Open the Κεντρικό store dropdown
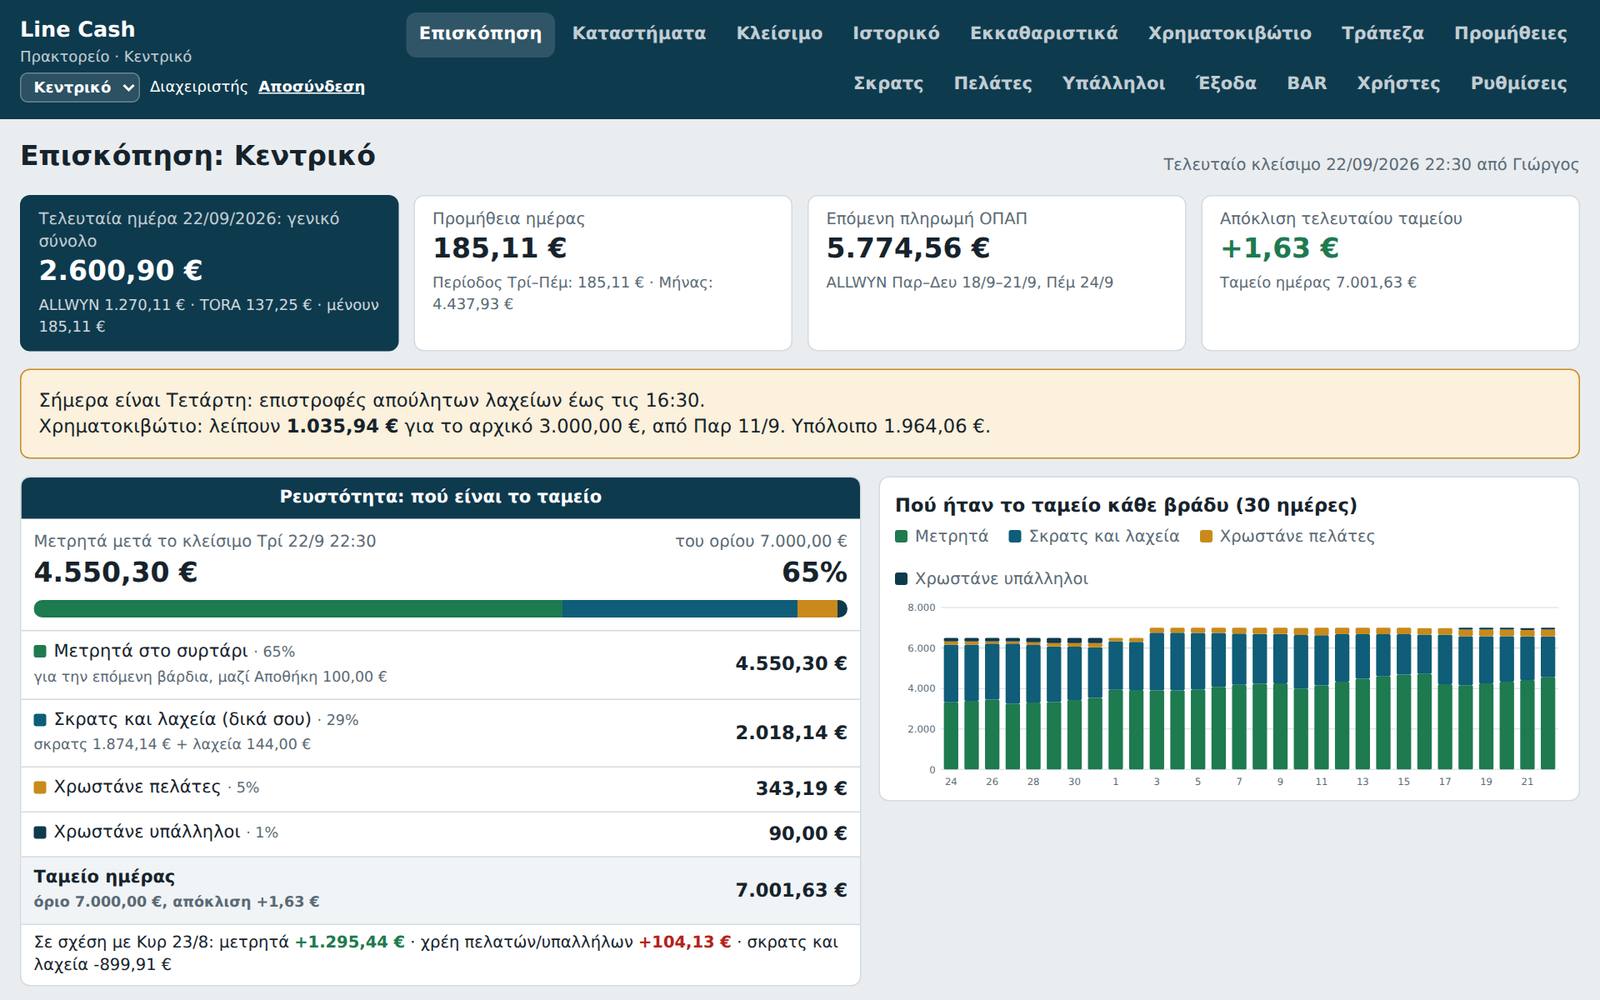The height and width of the screenshot is (1000, 1600). [x=80, y=87]
